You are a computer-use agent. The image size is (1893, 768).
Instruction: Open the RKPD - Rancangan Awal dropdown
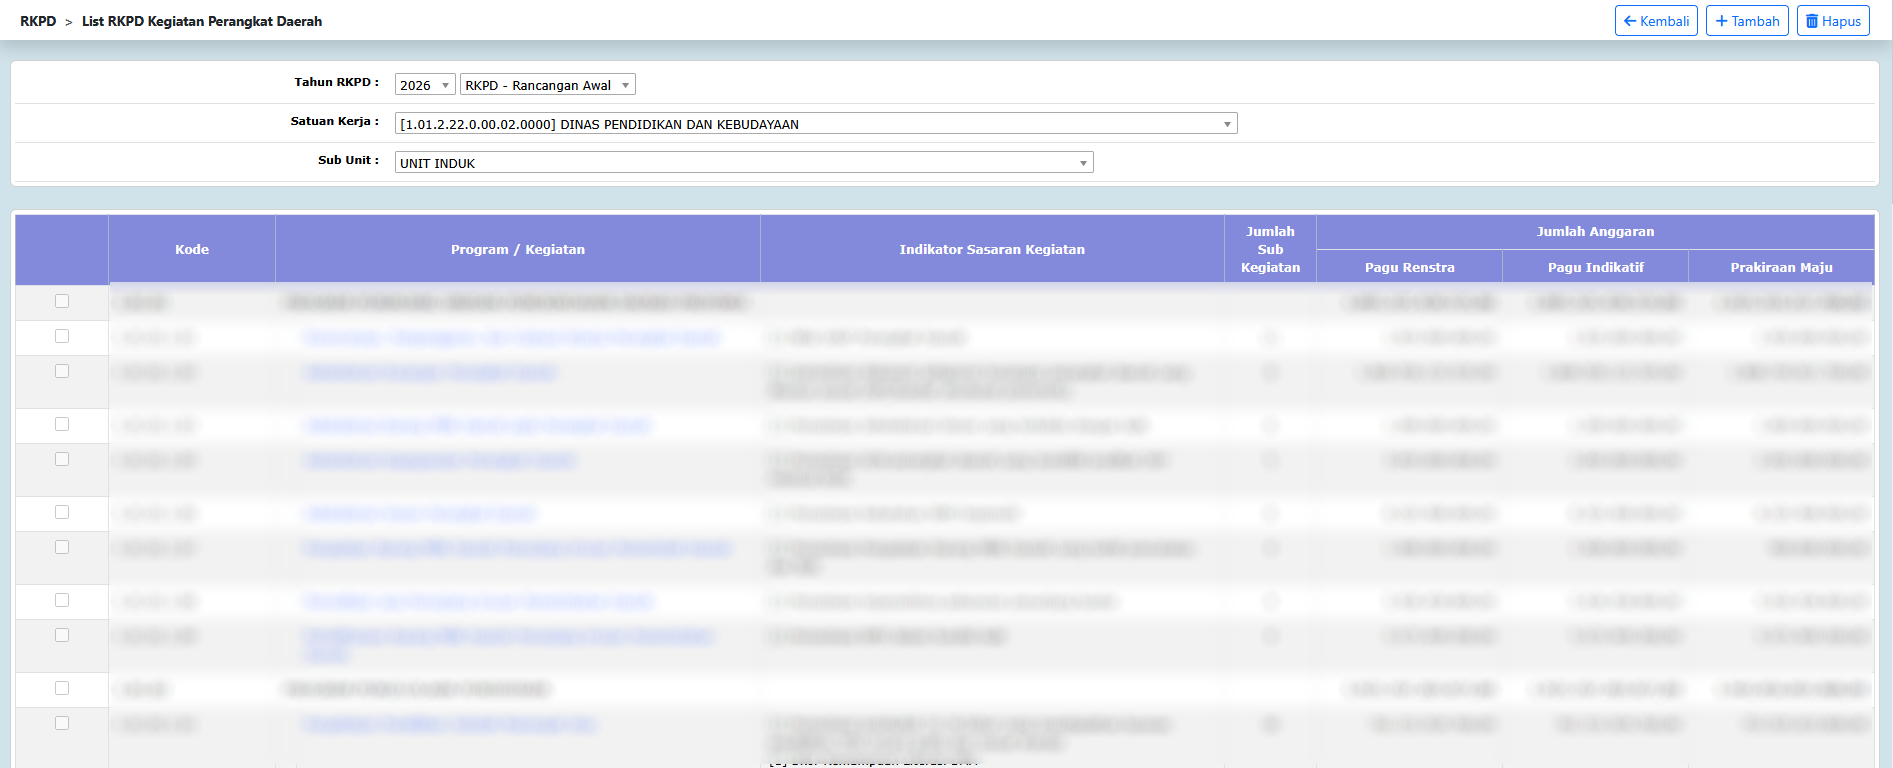pyautogui.click(x=548, y=85)
